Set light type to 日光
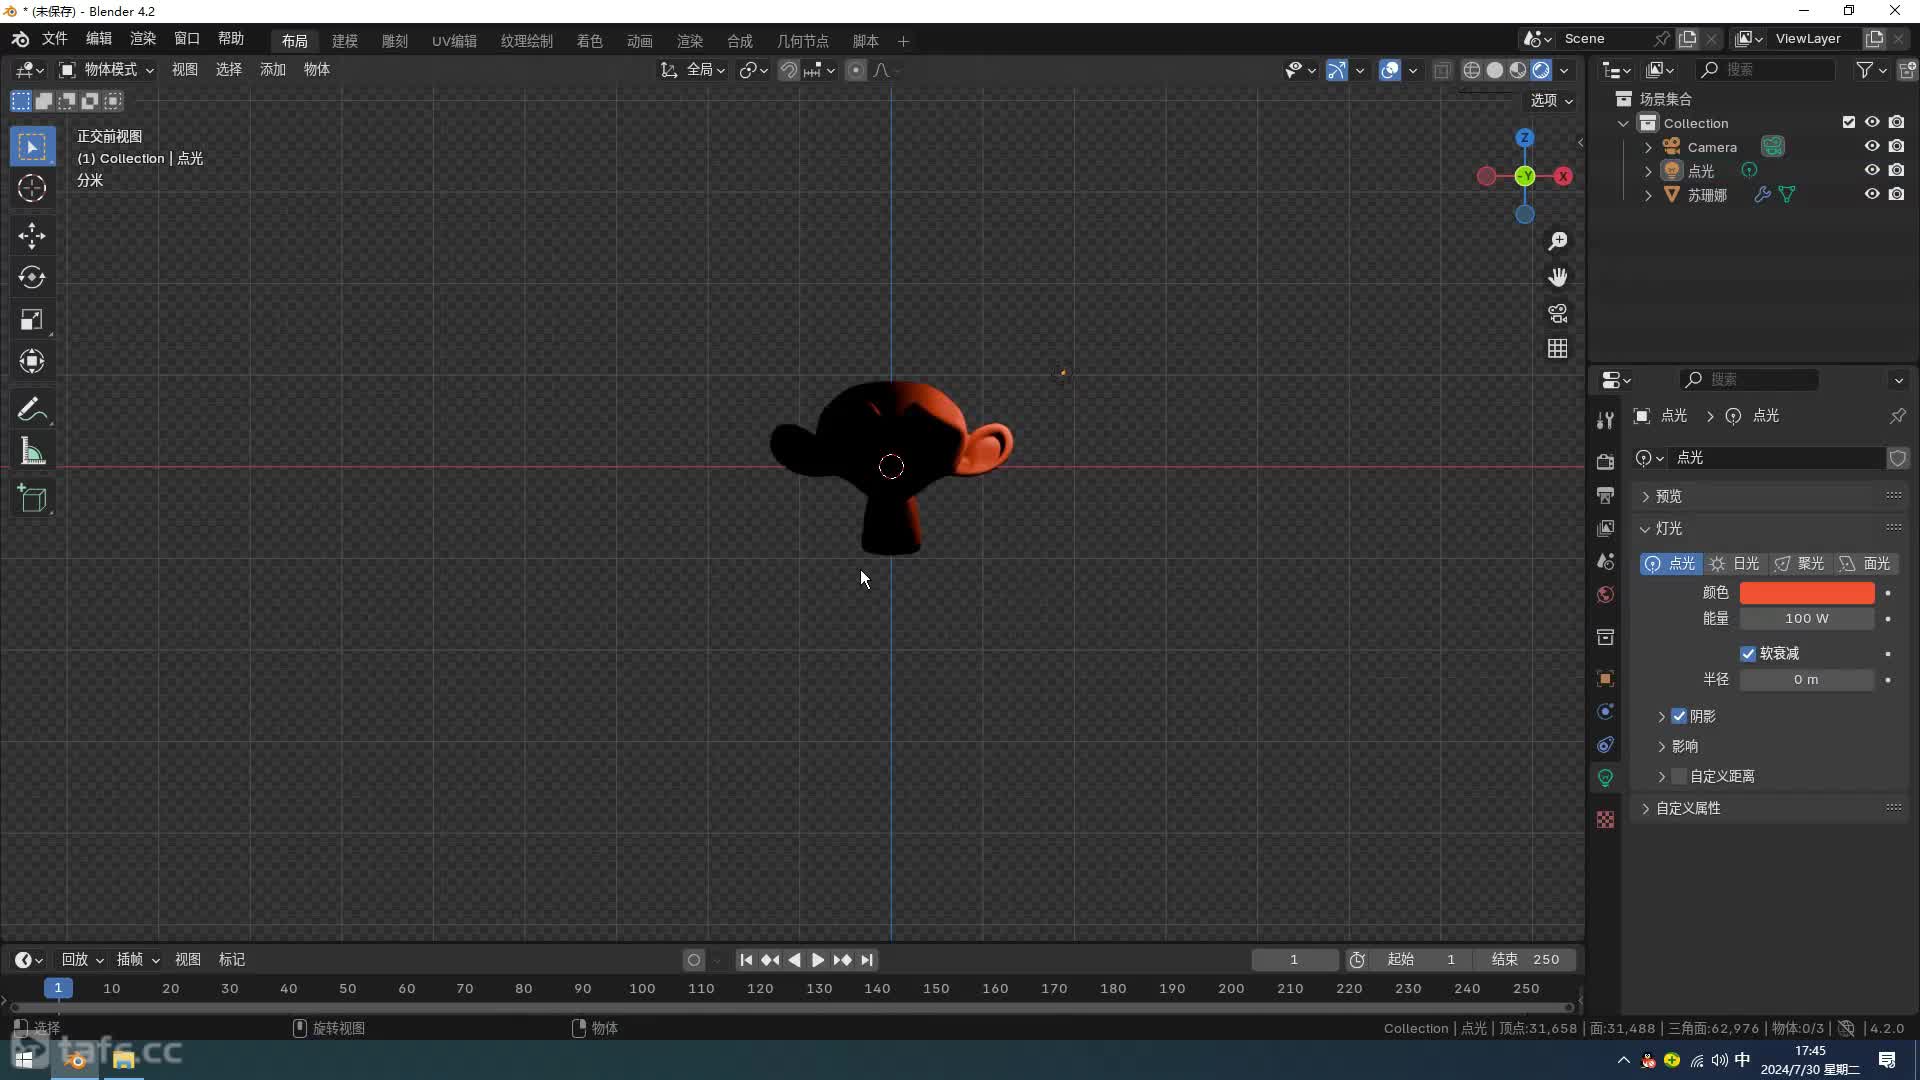The image size is (1920, 1080). (1735, 564)
